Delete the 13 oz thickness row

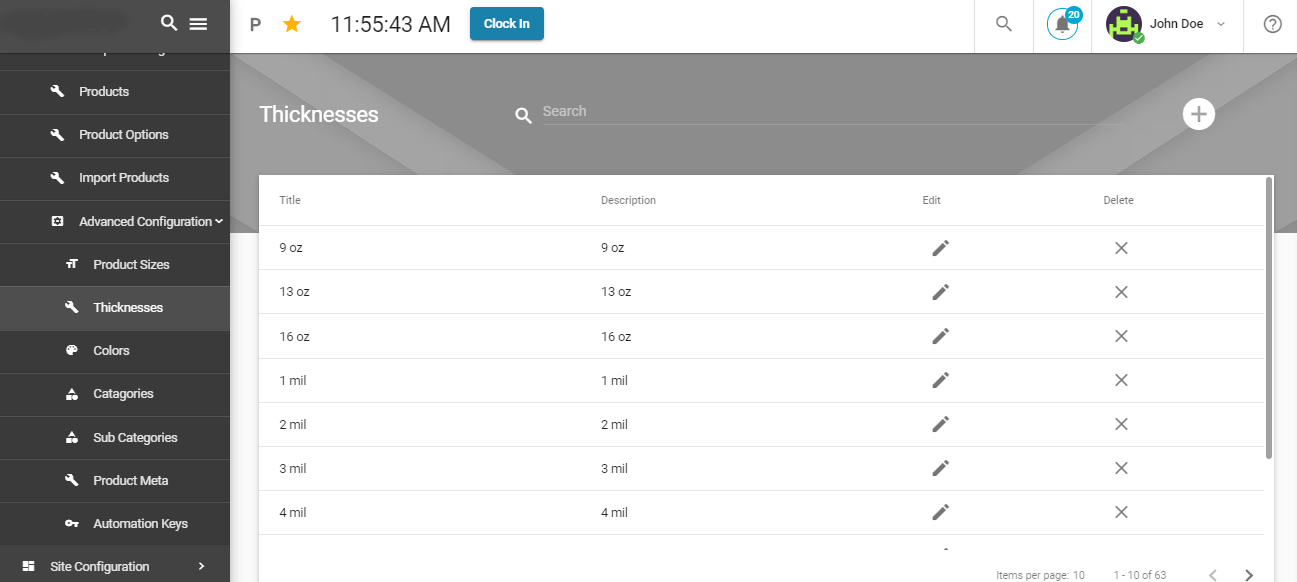click(x=1121, y=292)
